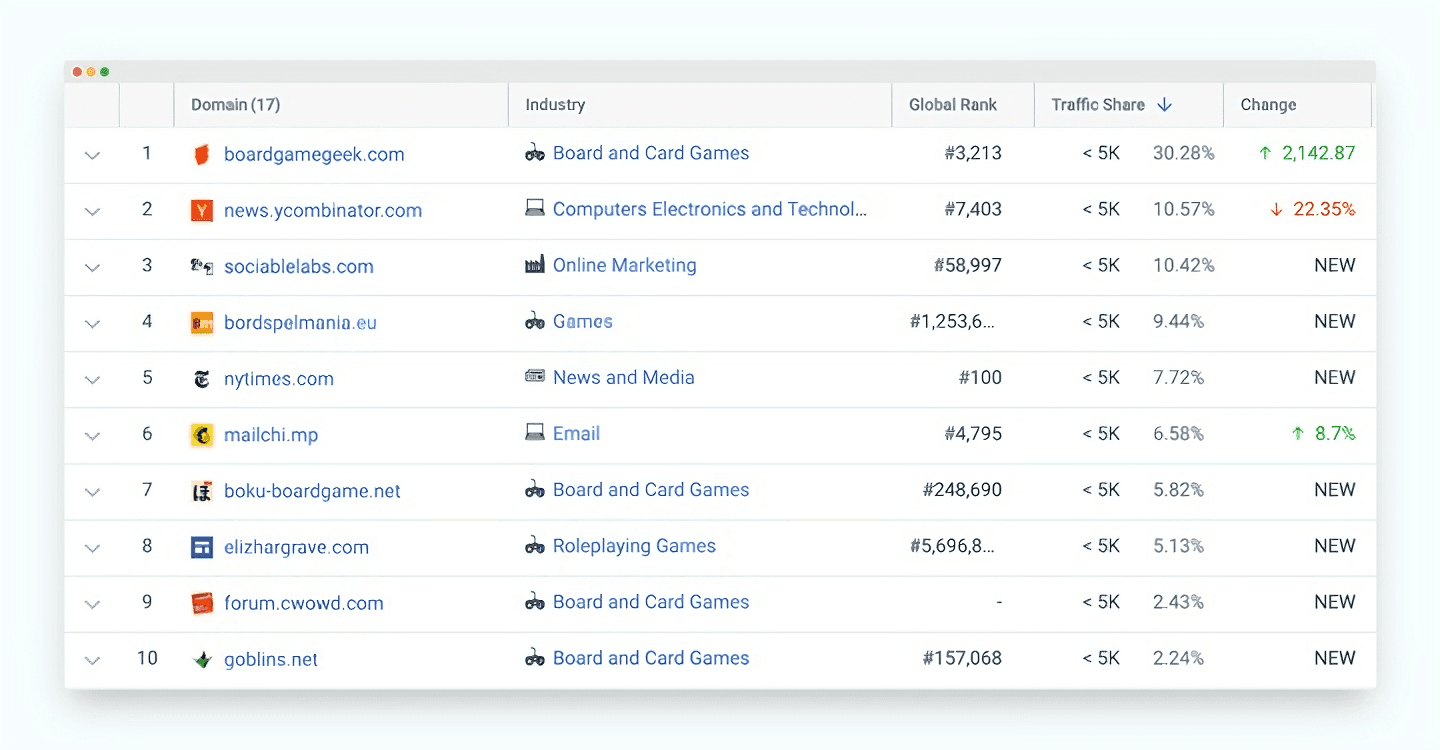The image size is (1440, 750).
Task: Expand row 7 boku-boardgame.net
Action: pyautogui.click(x=92, y=492)
